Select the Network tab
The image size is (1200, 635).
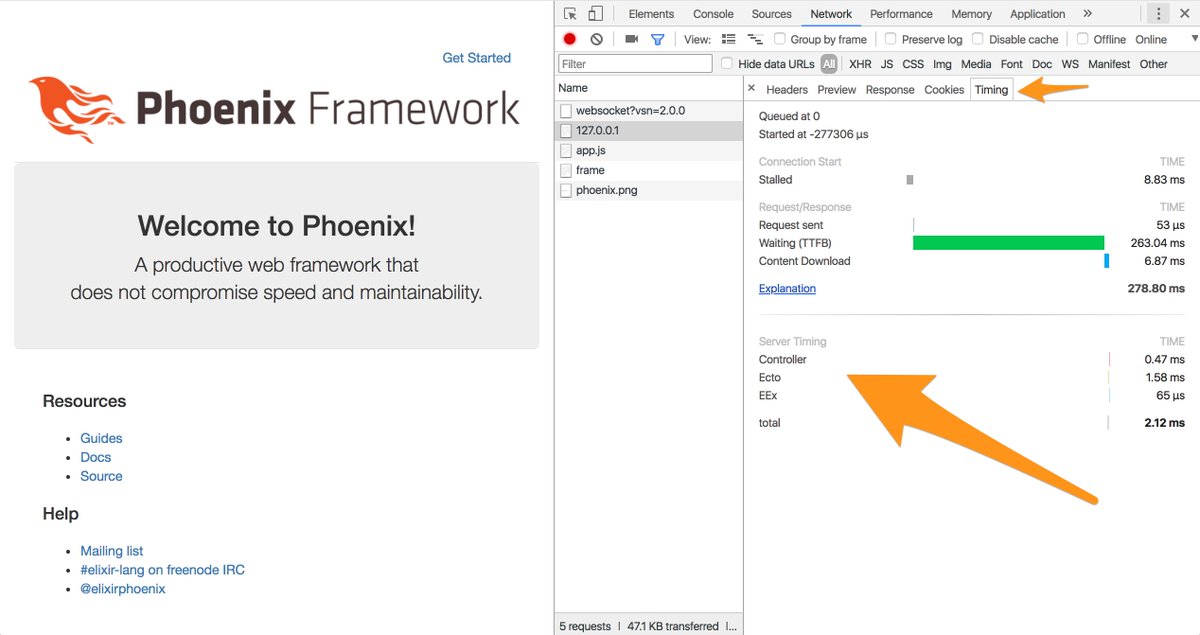tap(831, 14)
